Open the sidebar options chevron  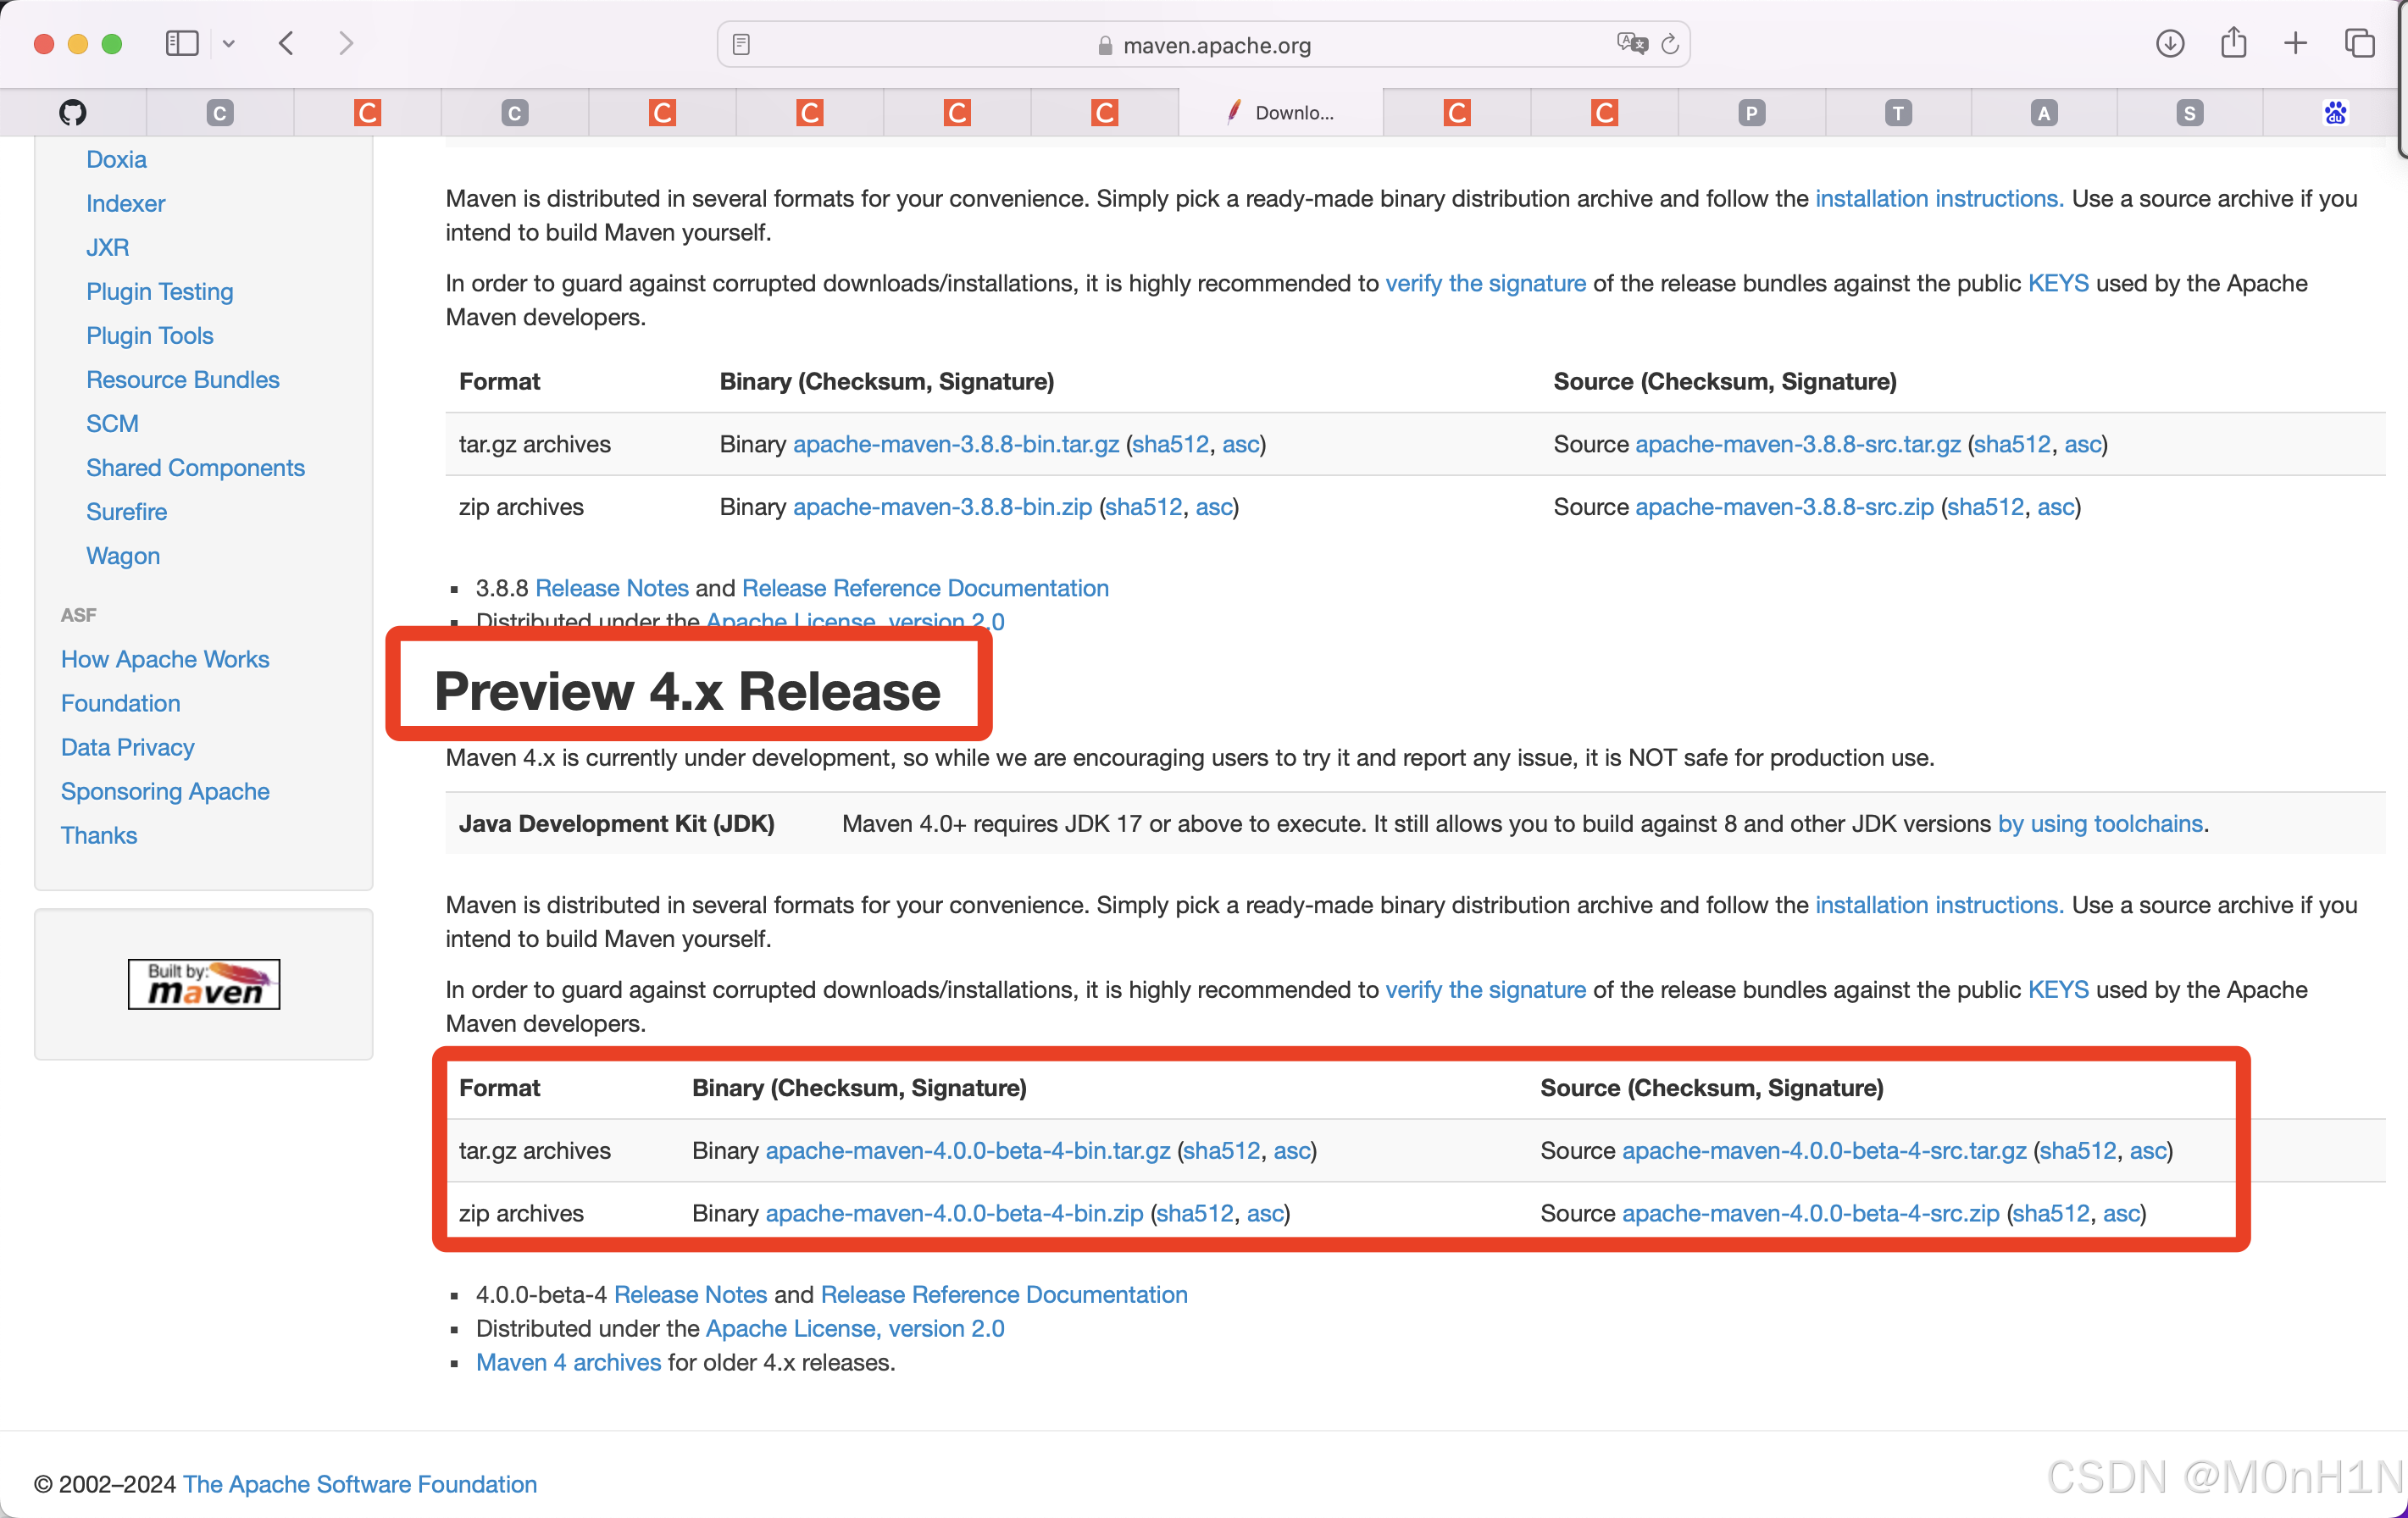click(x=230, y=43)
